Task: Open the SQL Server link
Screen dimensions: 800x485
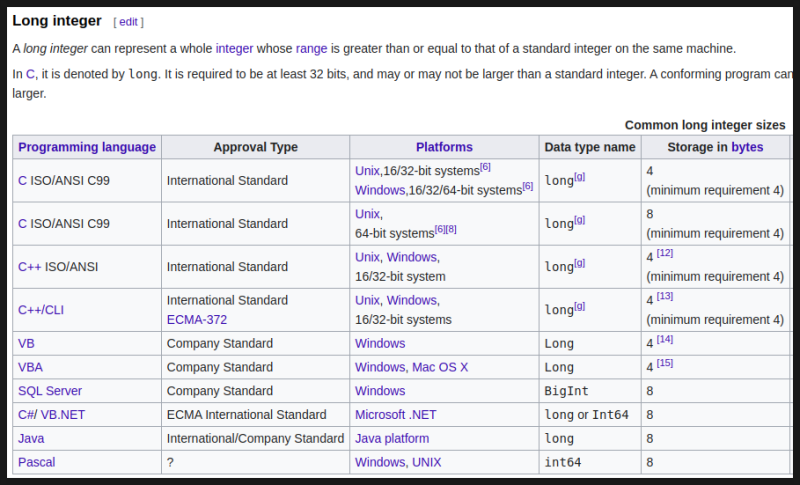Action: [50, 391]
